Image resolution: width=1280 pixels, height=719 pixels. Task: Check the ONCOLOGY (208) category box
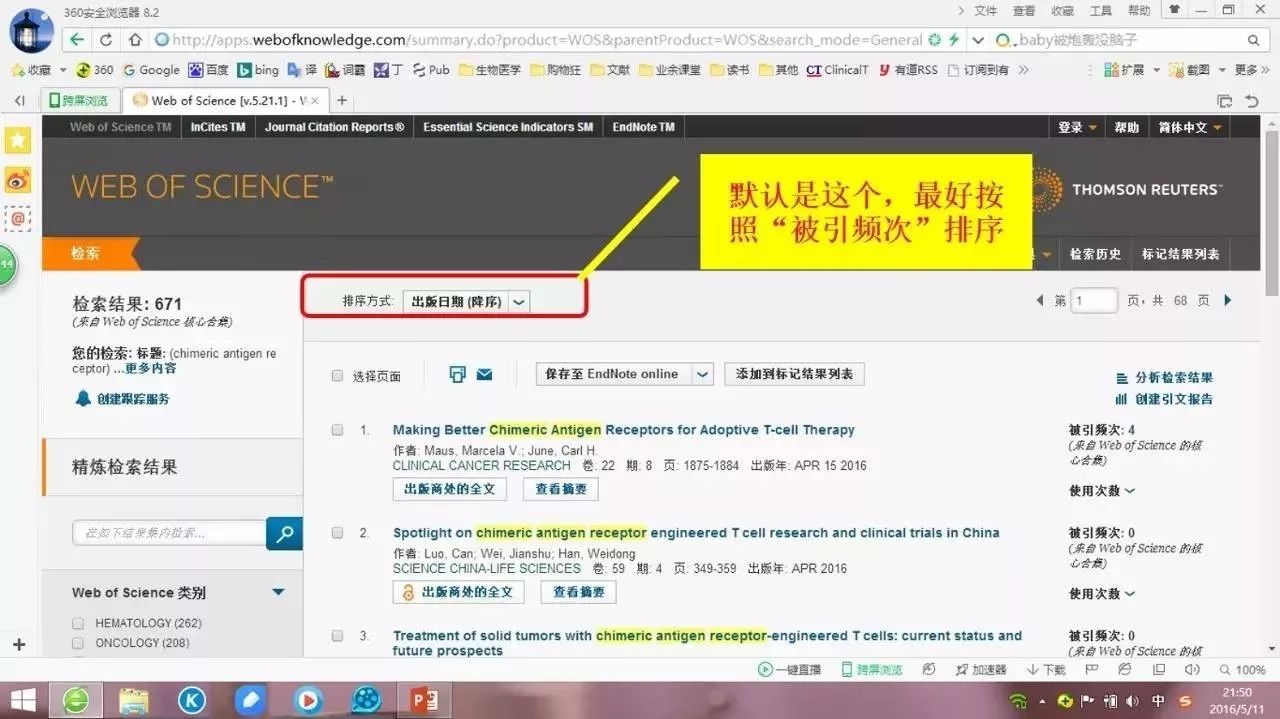[x=78, y=643]
